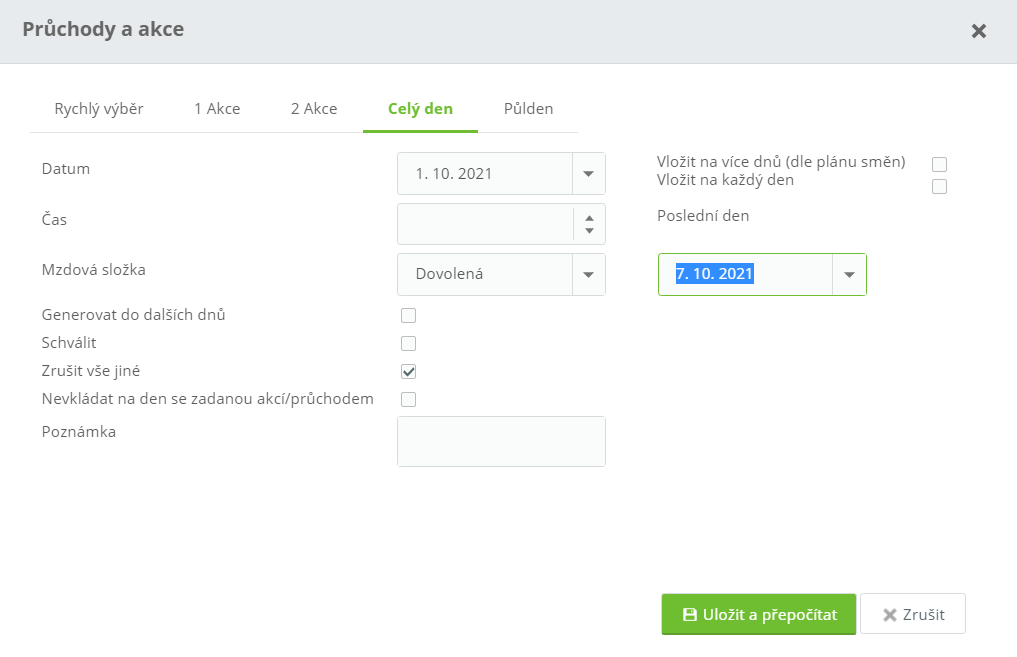Increase the Čas value with up arrow
1017x657 pixels.
coord(589,218)
